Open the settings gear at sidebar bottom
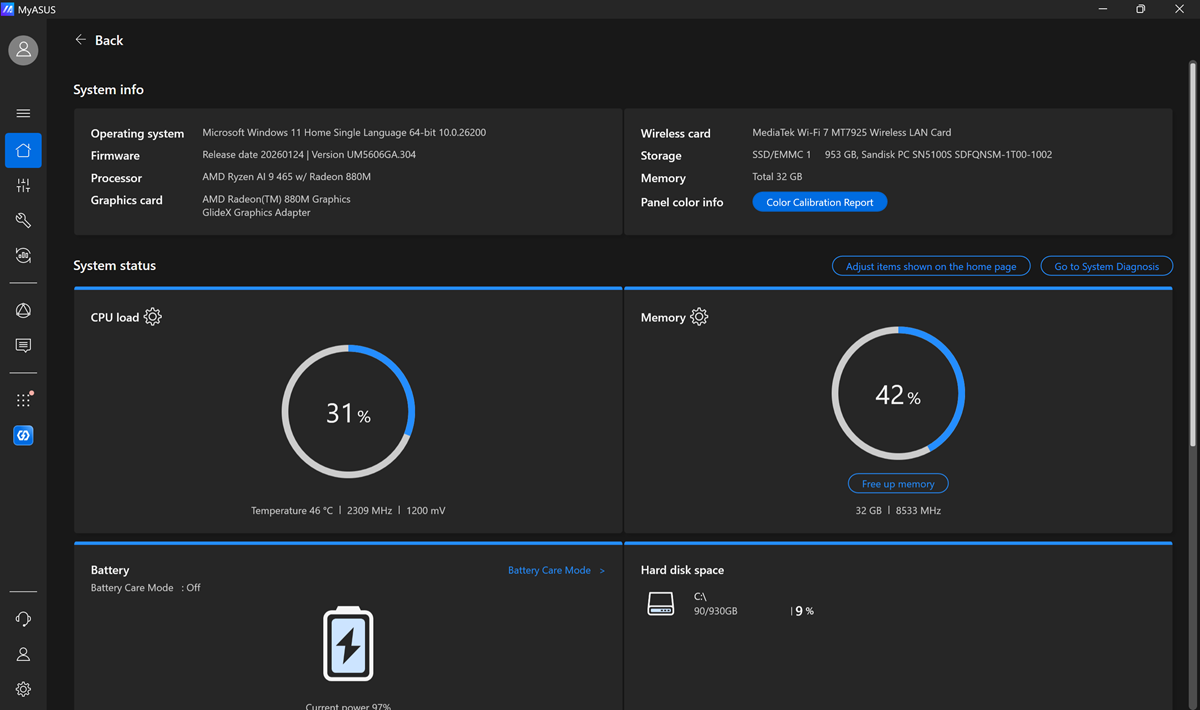This screenshot has height=710, width=1200. (x=23, y=690)
